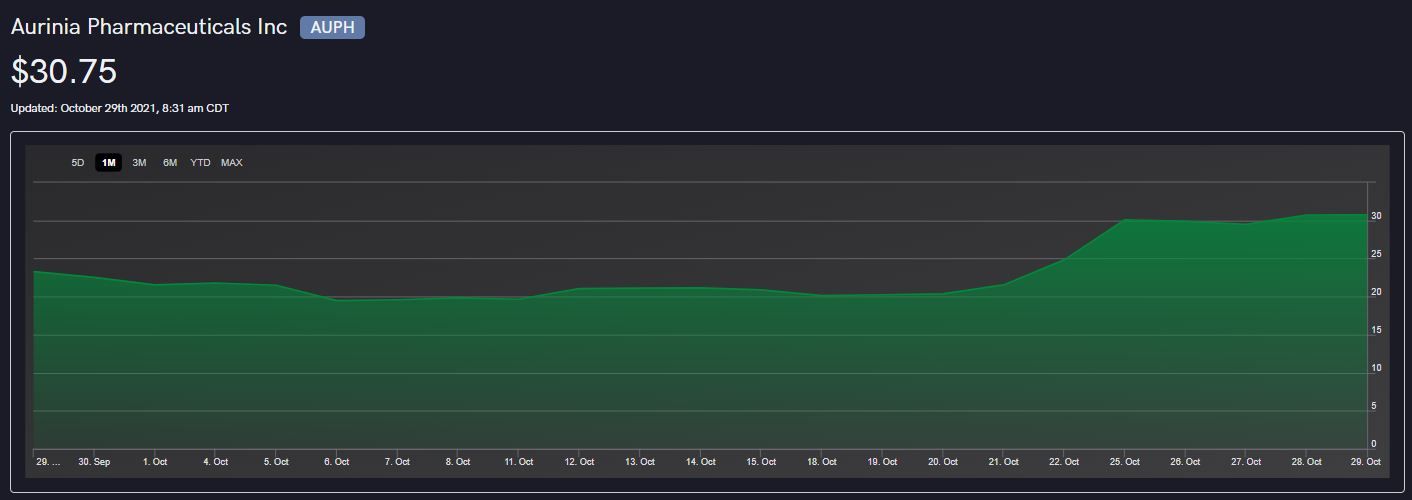This screenshot has height=500, width=1412.
Task: Pick the 18. Oct axis marker
Action: 822,462
